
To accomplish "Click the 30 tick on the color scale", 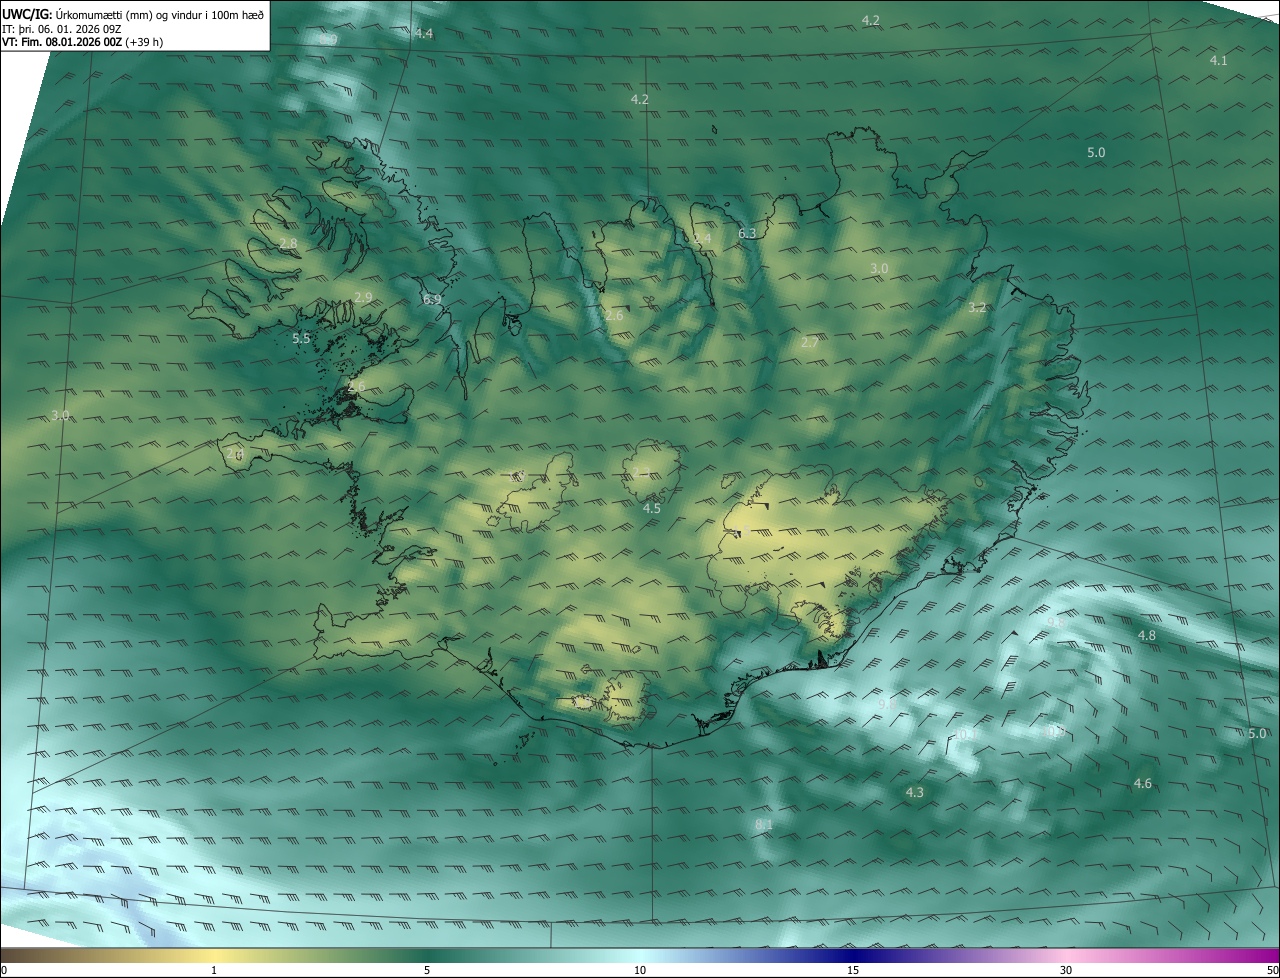I will (1066, 971).
